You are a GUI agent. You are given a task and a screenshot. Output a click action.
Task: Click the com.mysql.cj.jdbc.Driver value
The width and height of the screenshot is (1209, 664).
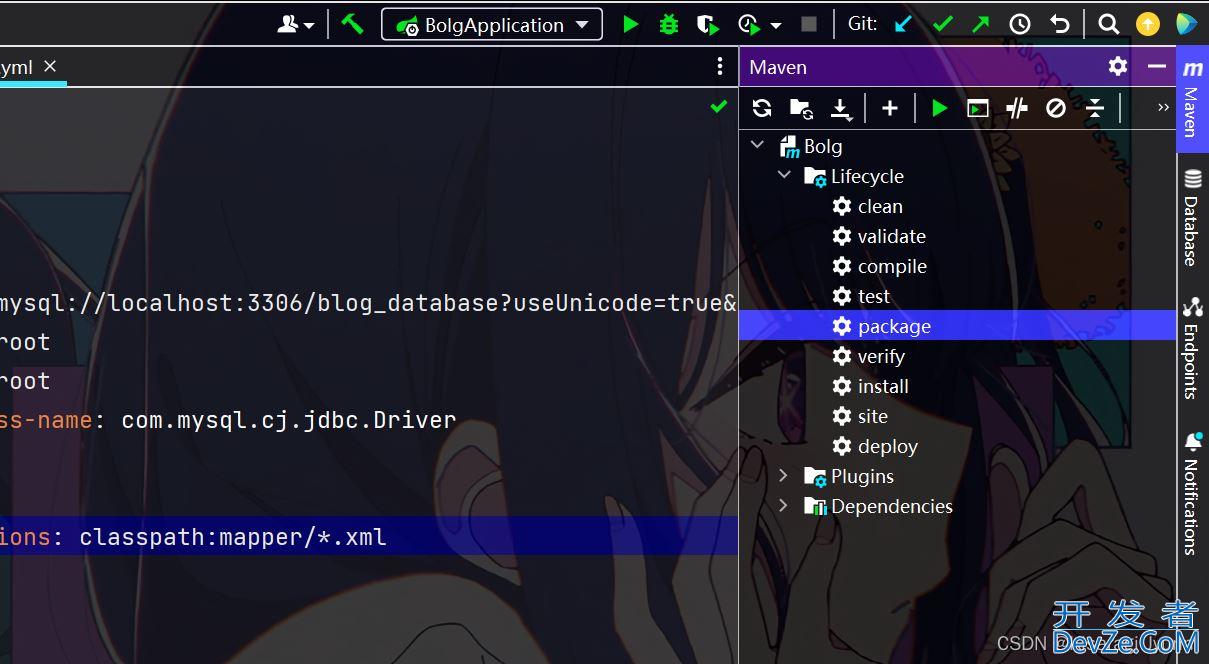(x=289, y=420)
